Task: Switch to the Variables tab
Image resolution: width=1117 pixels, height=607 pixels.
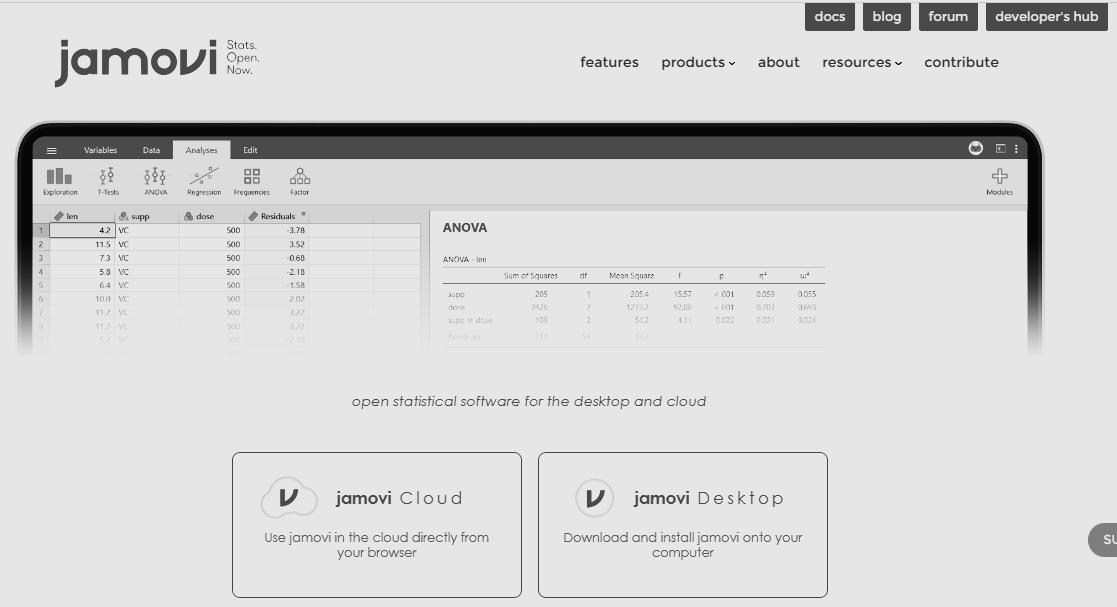Action: 100,150
